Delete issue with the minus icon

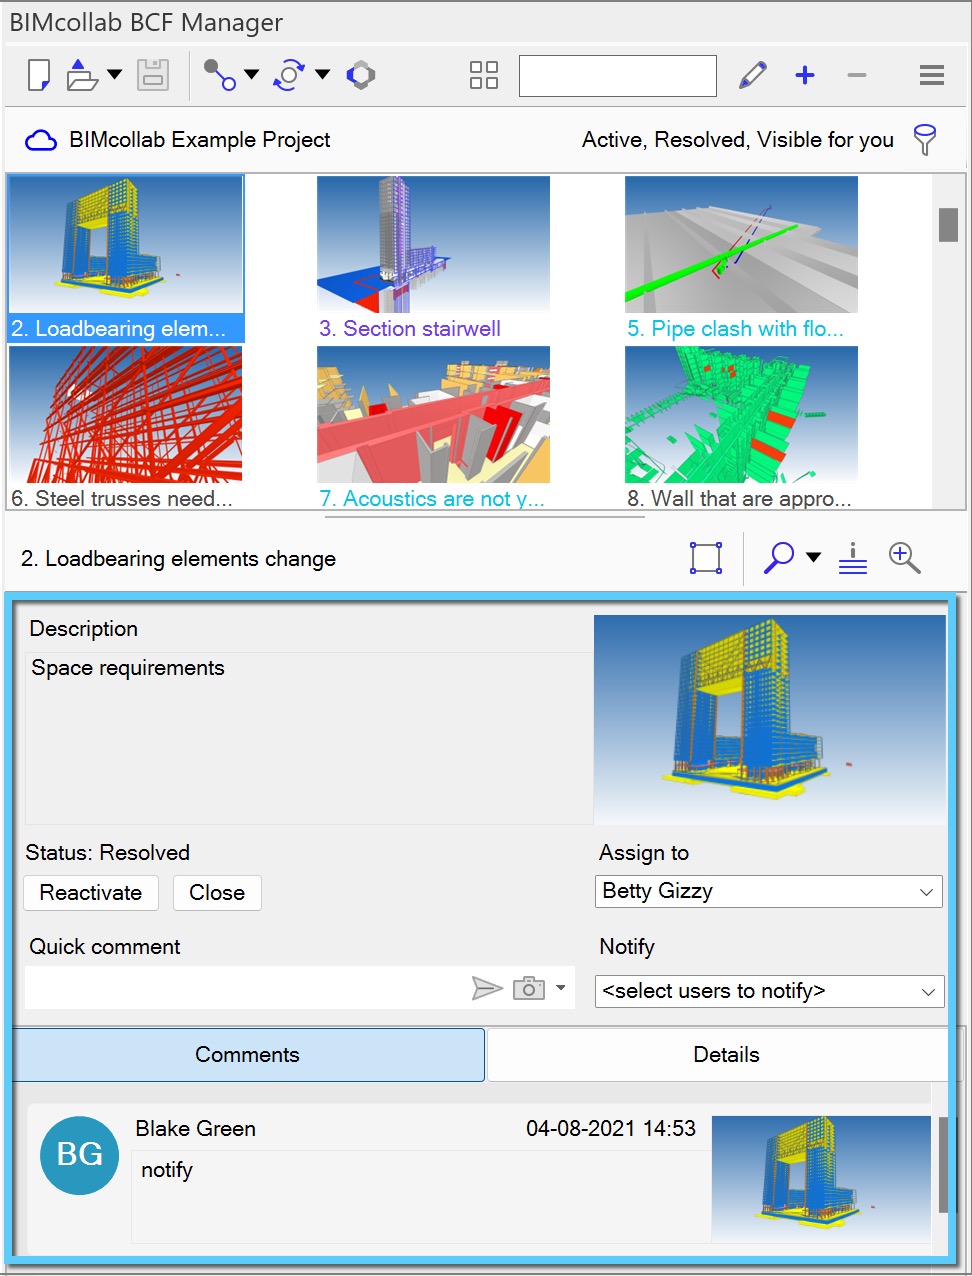[x=857, y=75]
